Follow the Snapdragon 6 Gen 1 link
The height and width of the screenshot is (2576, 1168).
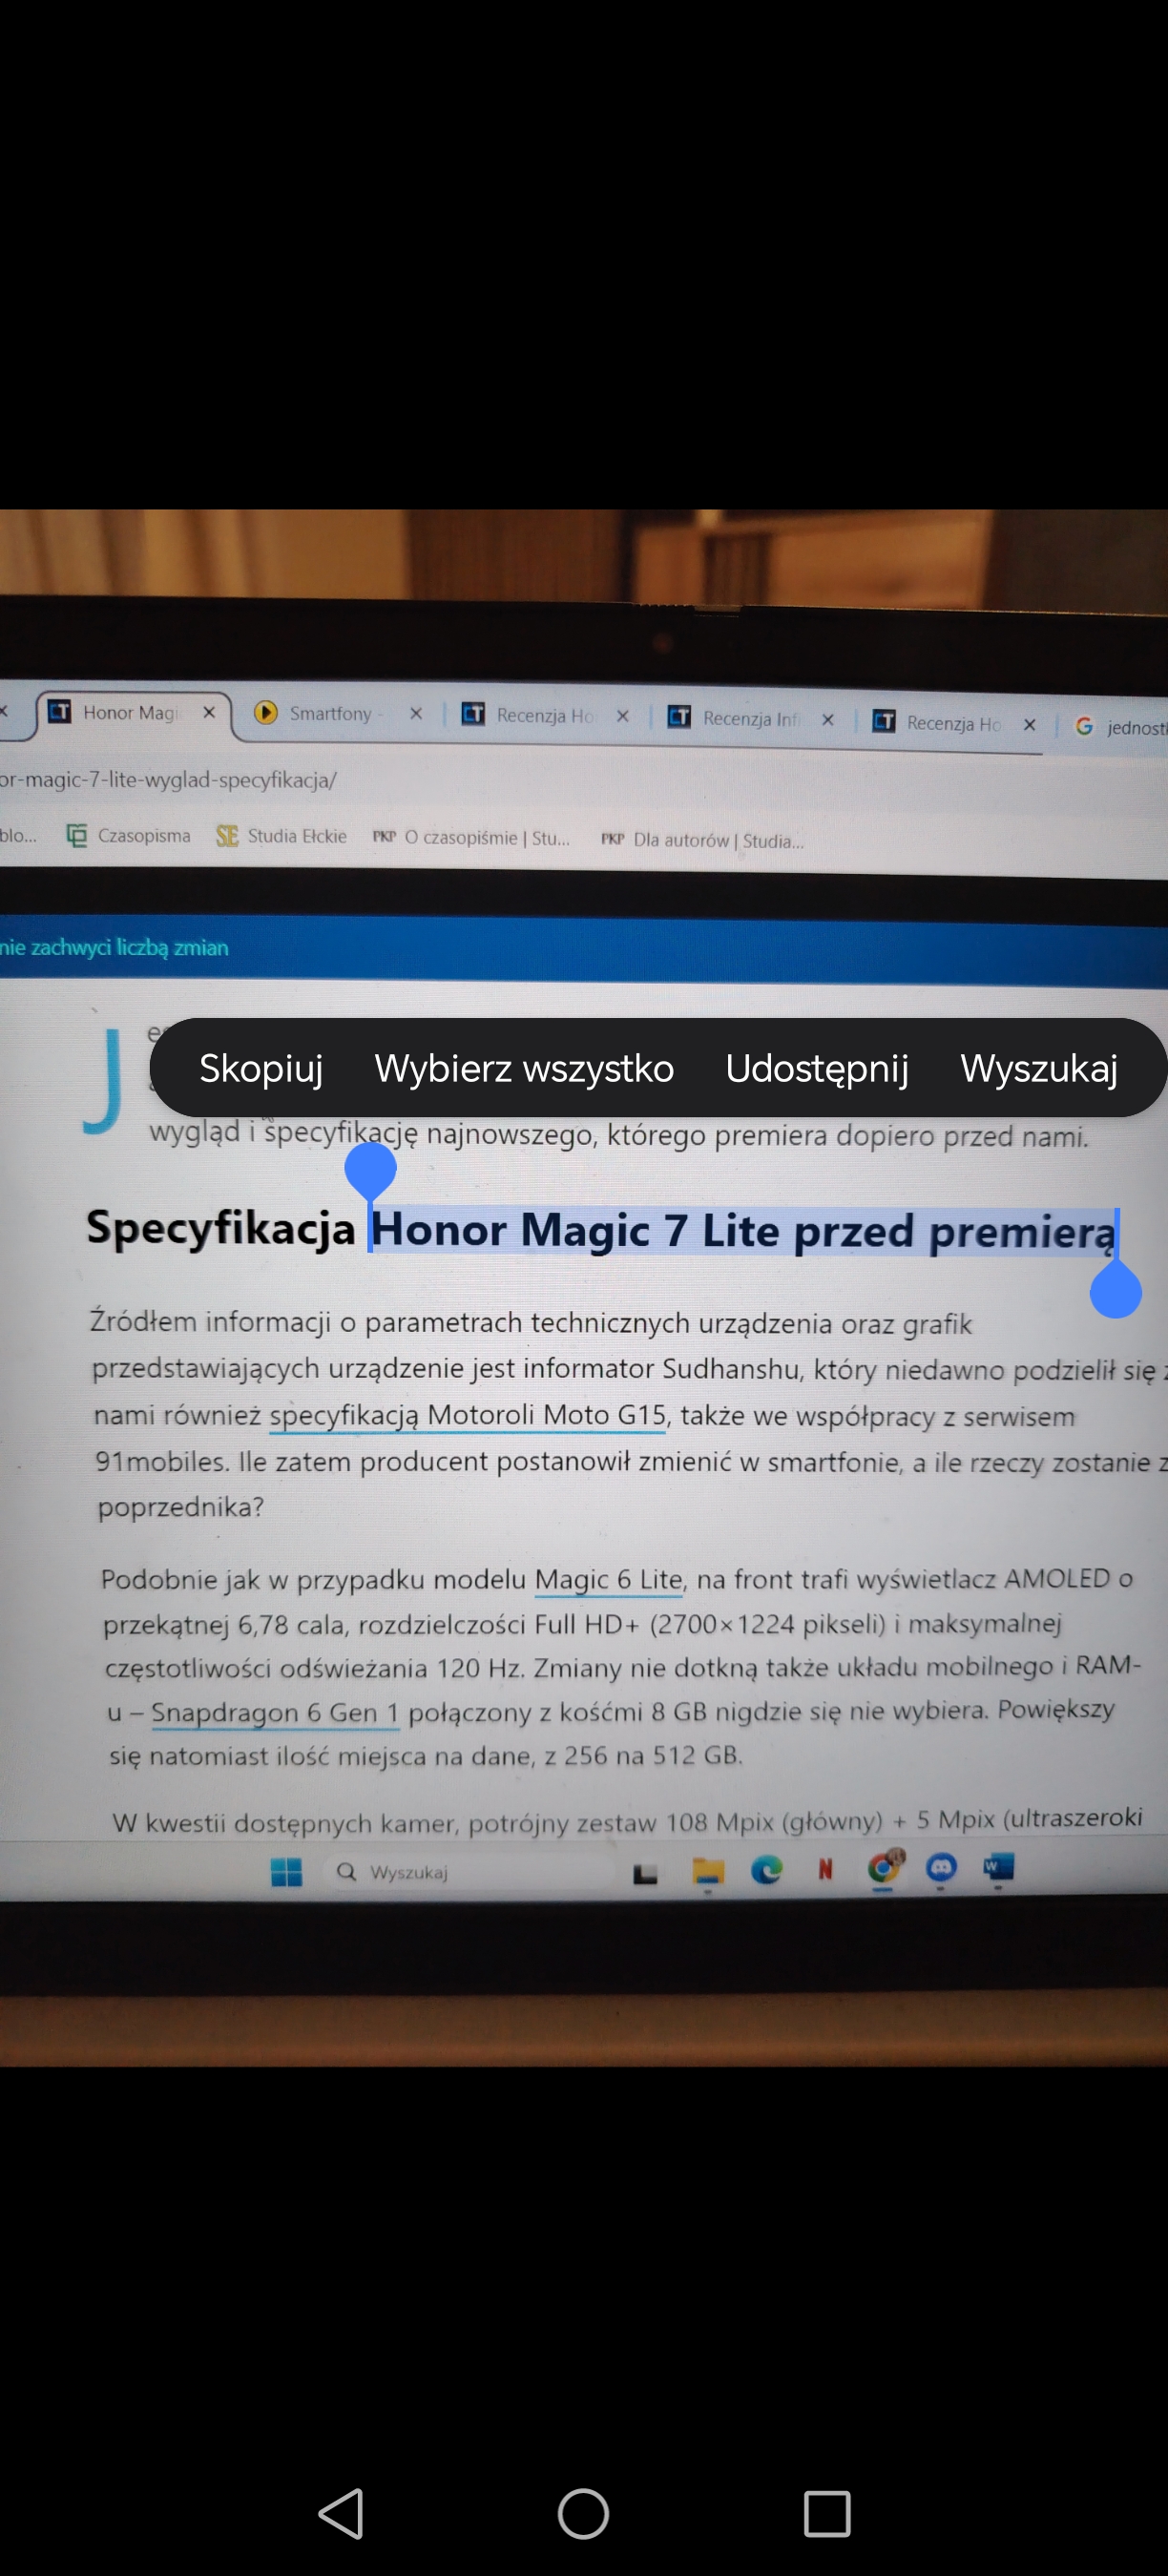275,1713
